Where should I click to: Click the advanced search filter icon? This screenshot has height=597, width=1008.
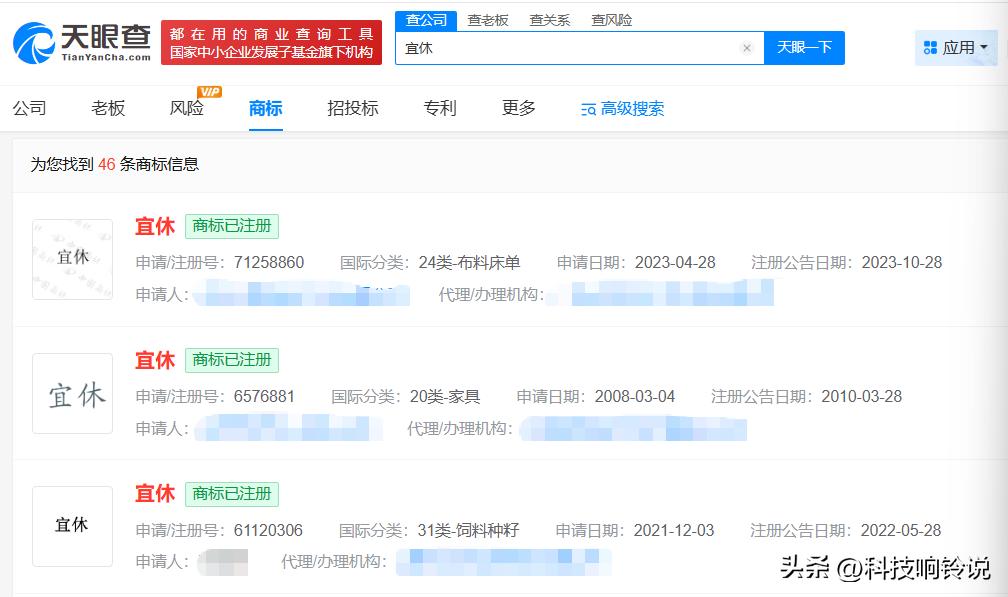coord(588,110)
